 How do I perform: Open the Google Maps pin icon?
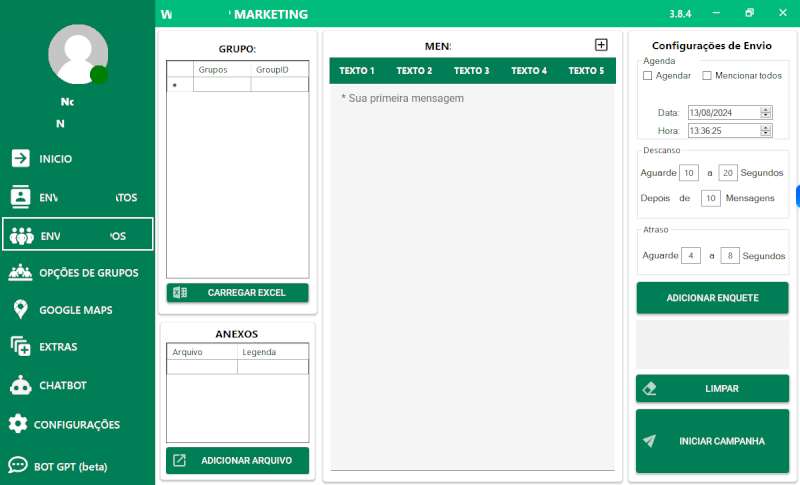[x=20, y=310]
